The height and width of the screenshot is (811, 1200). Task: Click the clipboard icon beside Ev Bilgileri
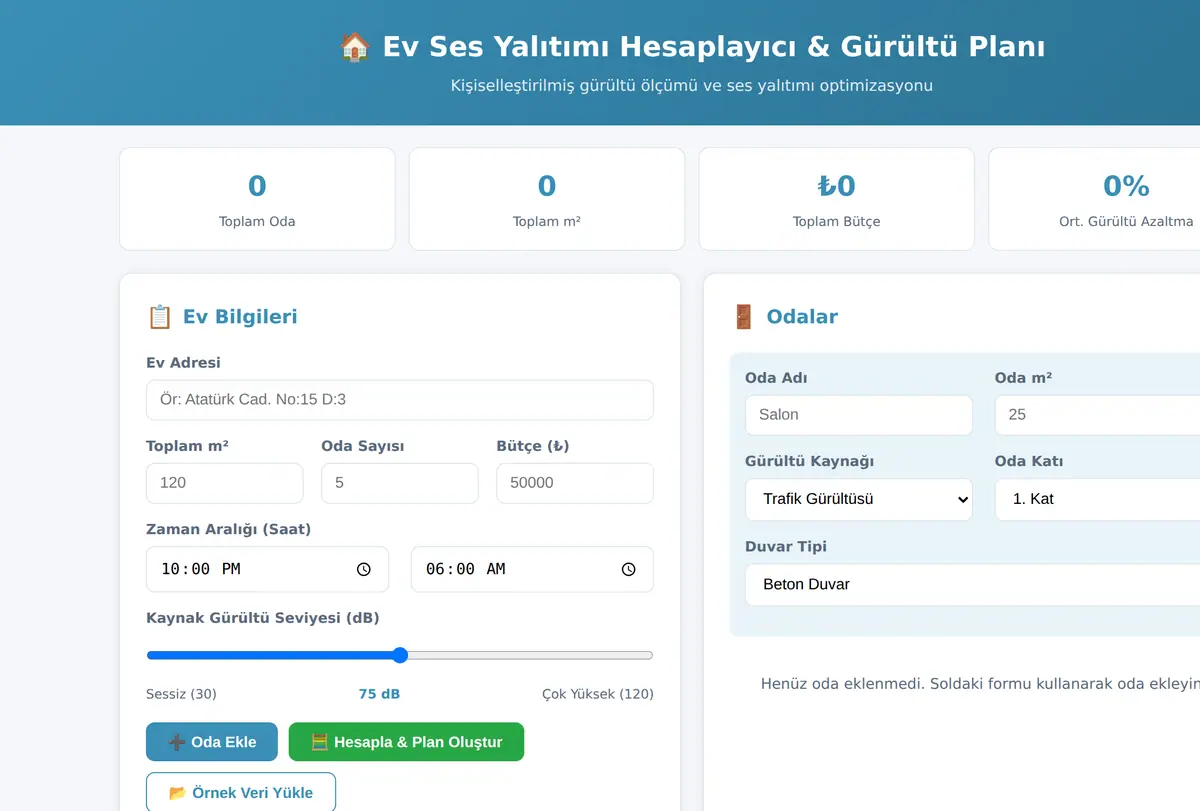pos(159,317)
